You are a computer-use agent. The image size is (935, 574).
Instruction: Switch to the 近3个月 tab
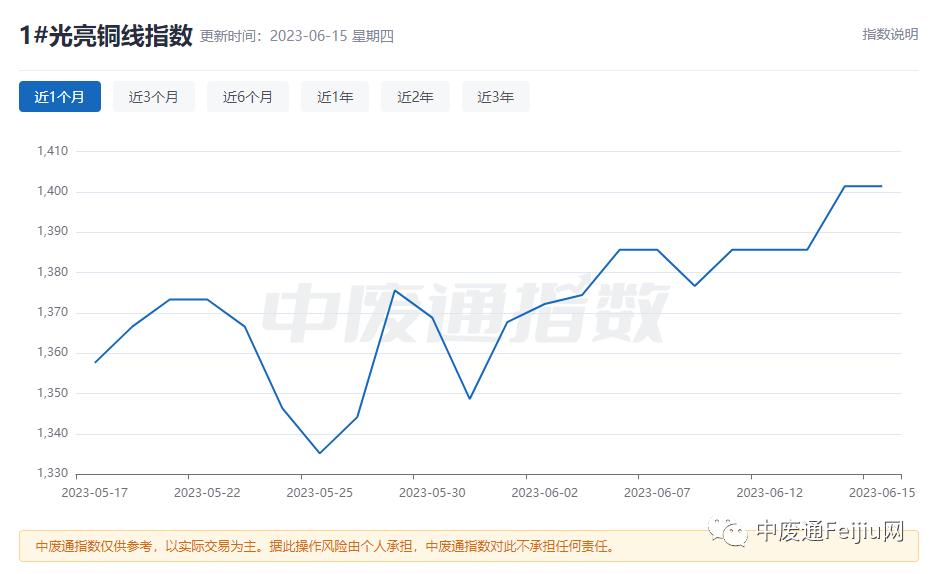click(153, 97)
